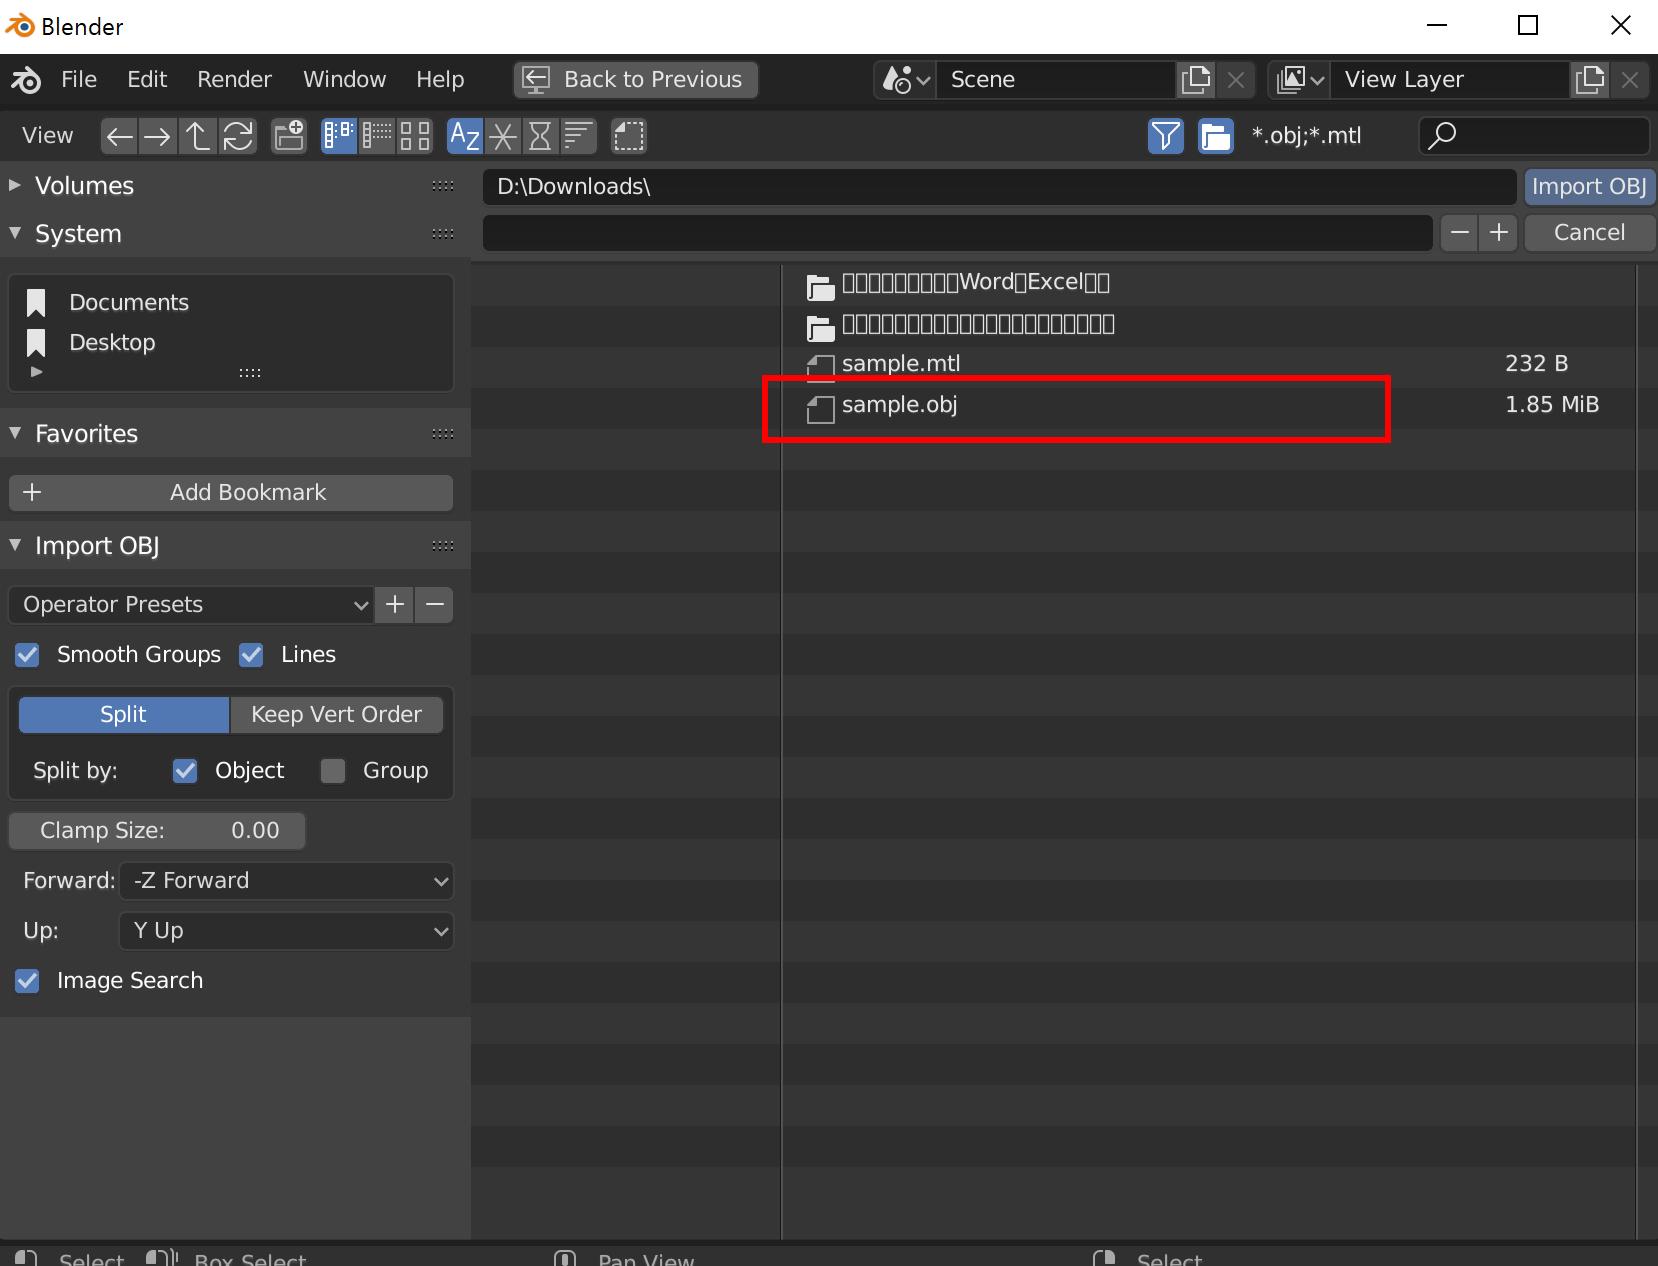The height and width of the screenshot is (1266, 1658).
Task: Sort files by extension icon
Action: point(503,136)
